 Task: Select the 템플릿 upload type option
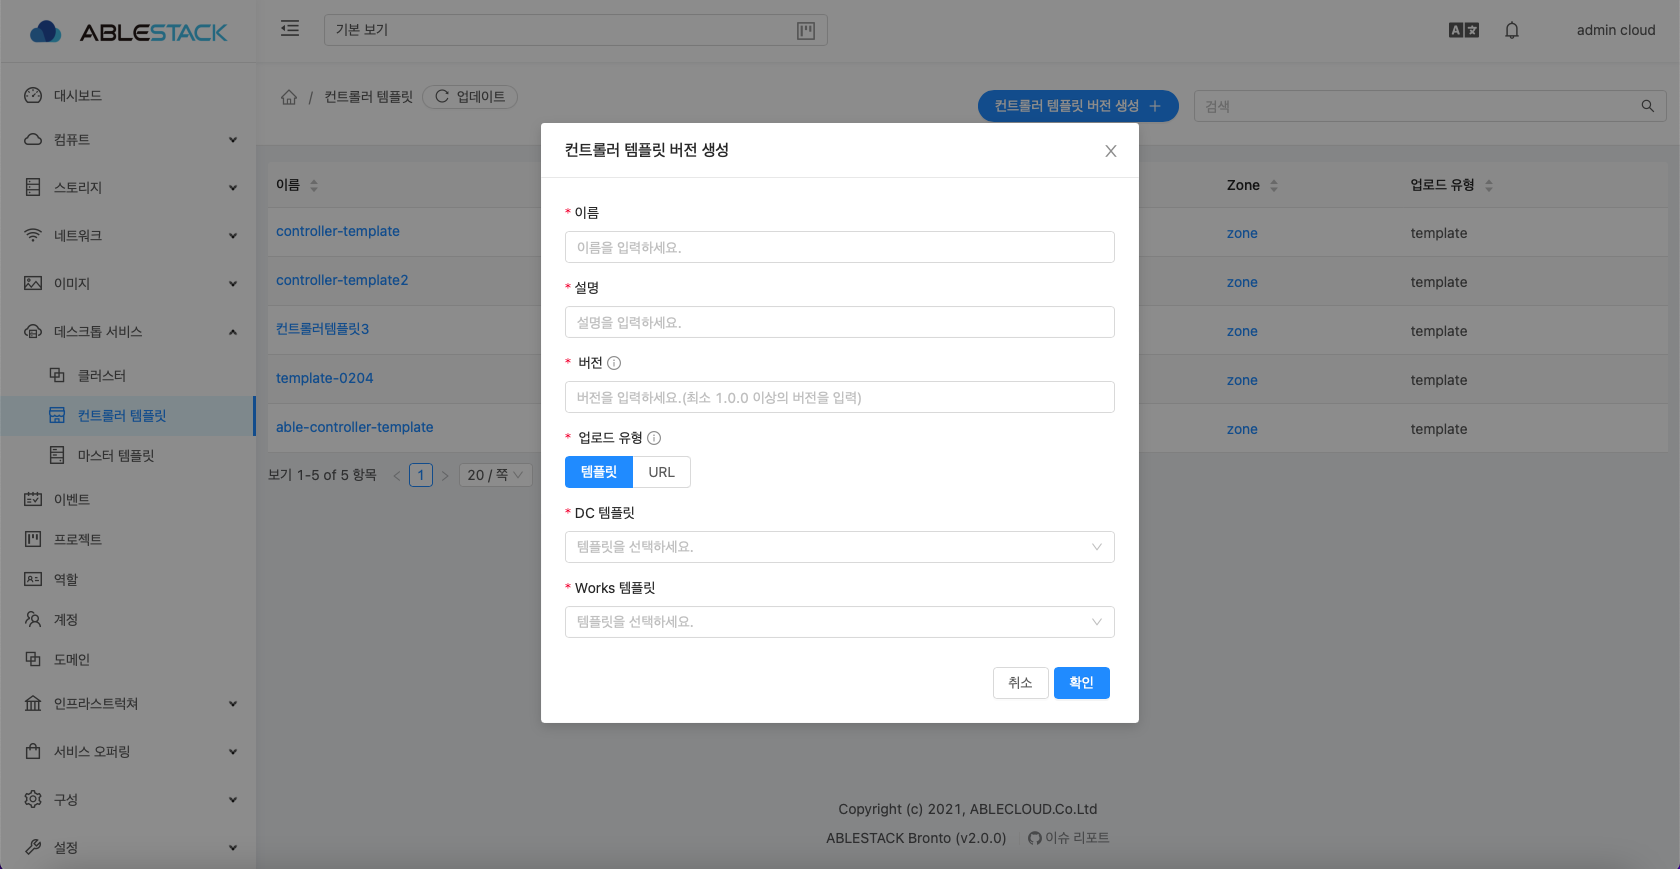pyautogui.click(x=598, y=472)
